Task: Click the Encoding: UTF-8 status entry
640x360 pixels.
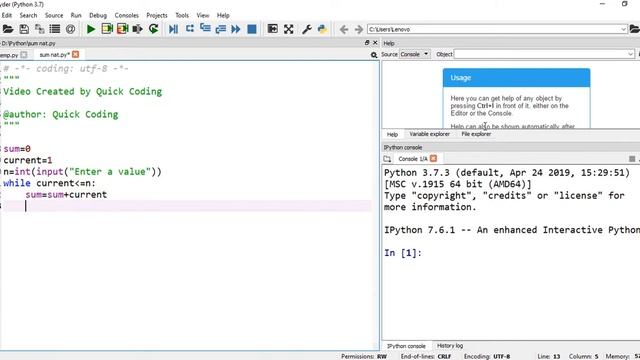Action: (487, 356)
